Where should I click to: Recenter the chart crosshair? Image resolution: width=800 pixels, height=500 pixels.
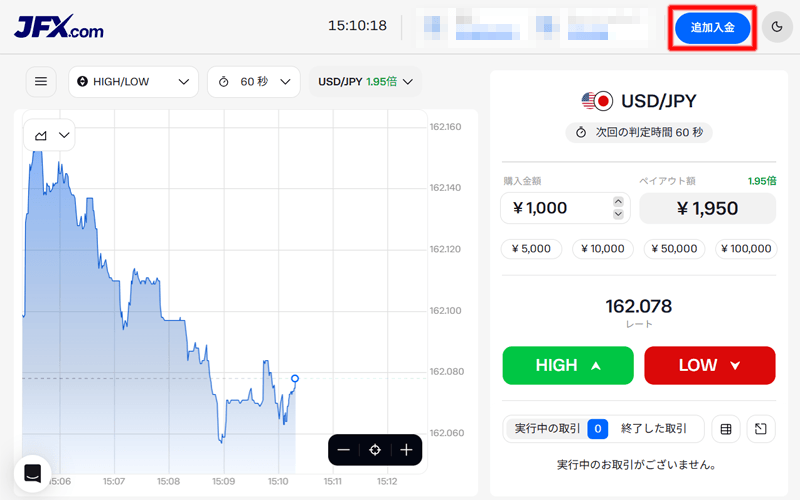[x=375, y=450]
